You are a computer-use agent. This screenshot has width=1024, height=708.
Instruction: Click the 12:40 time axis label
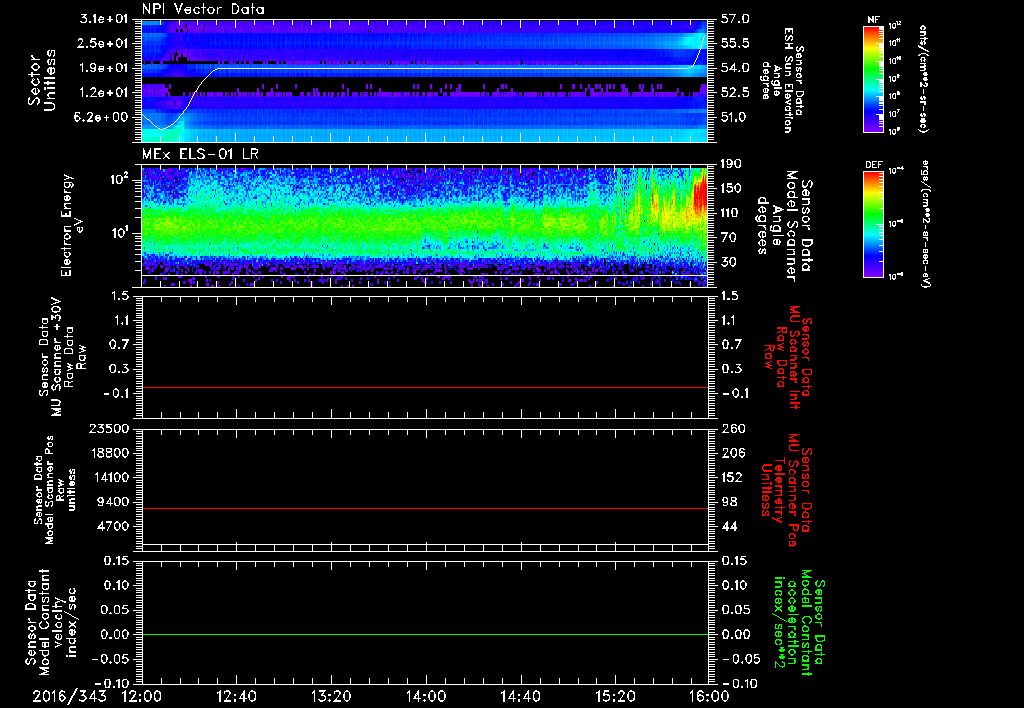[x=237, y=696]
